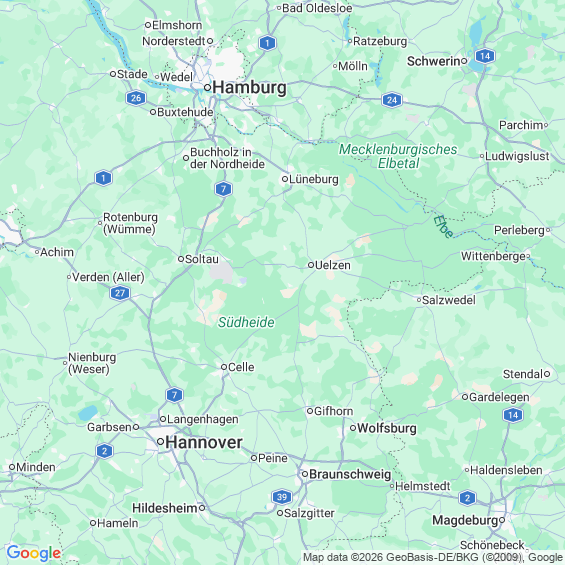Screen dimensions: 565x565
Task: Select the Celle town label
Action: [x=241, y=367]
